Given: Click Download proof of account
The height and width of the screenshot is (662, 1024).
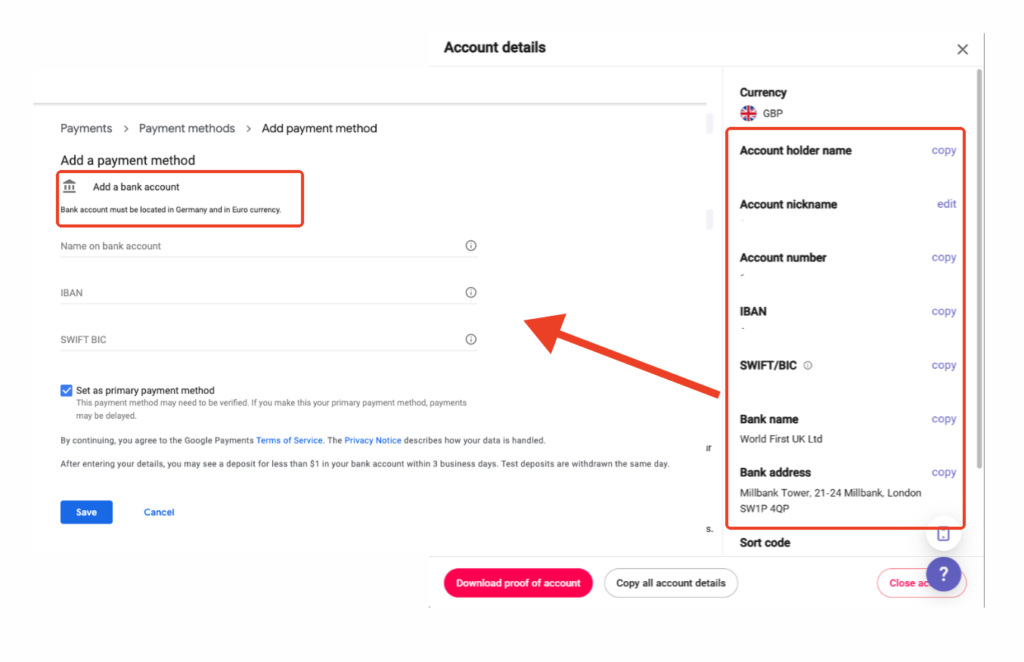Looking at the screenshot, I should tap(518, 583).
